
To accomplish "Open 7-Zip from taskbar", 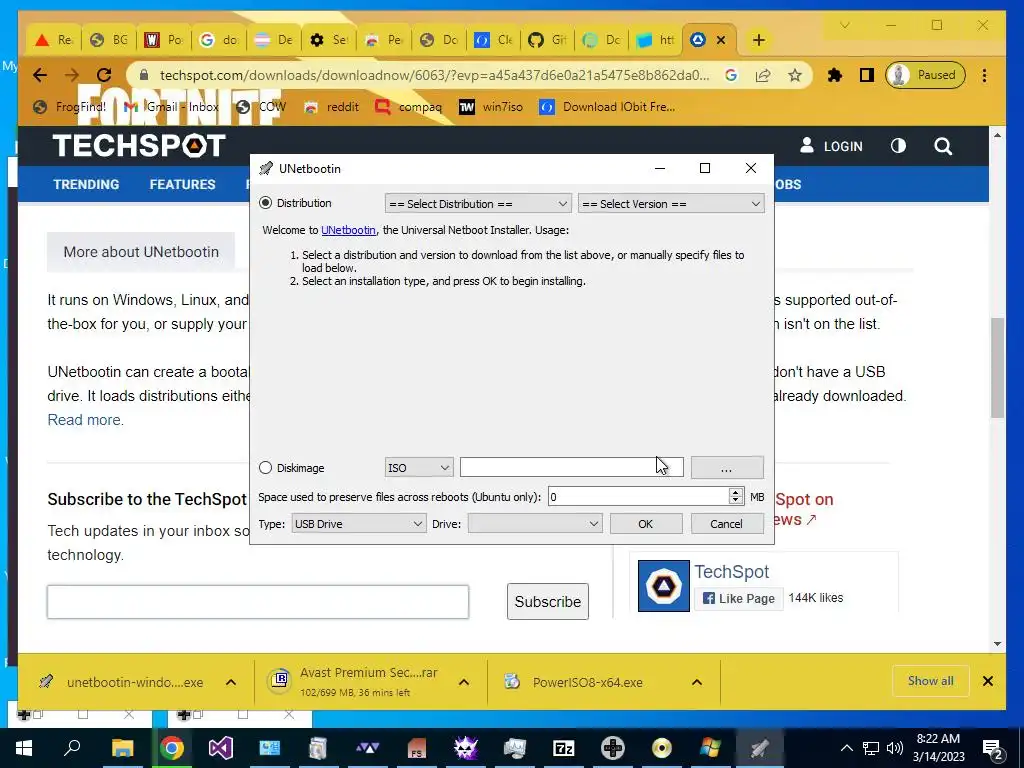I will click(564, 748).
